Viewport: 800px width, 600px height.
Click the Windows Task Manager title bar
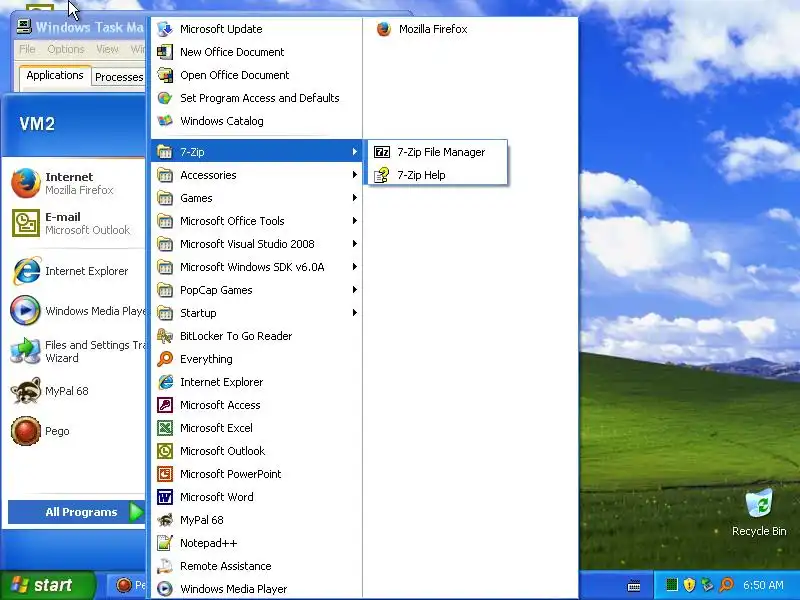tap(82, 27)
